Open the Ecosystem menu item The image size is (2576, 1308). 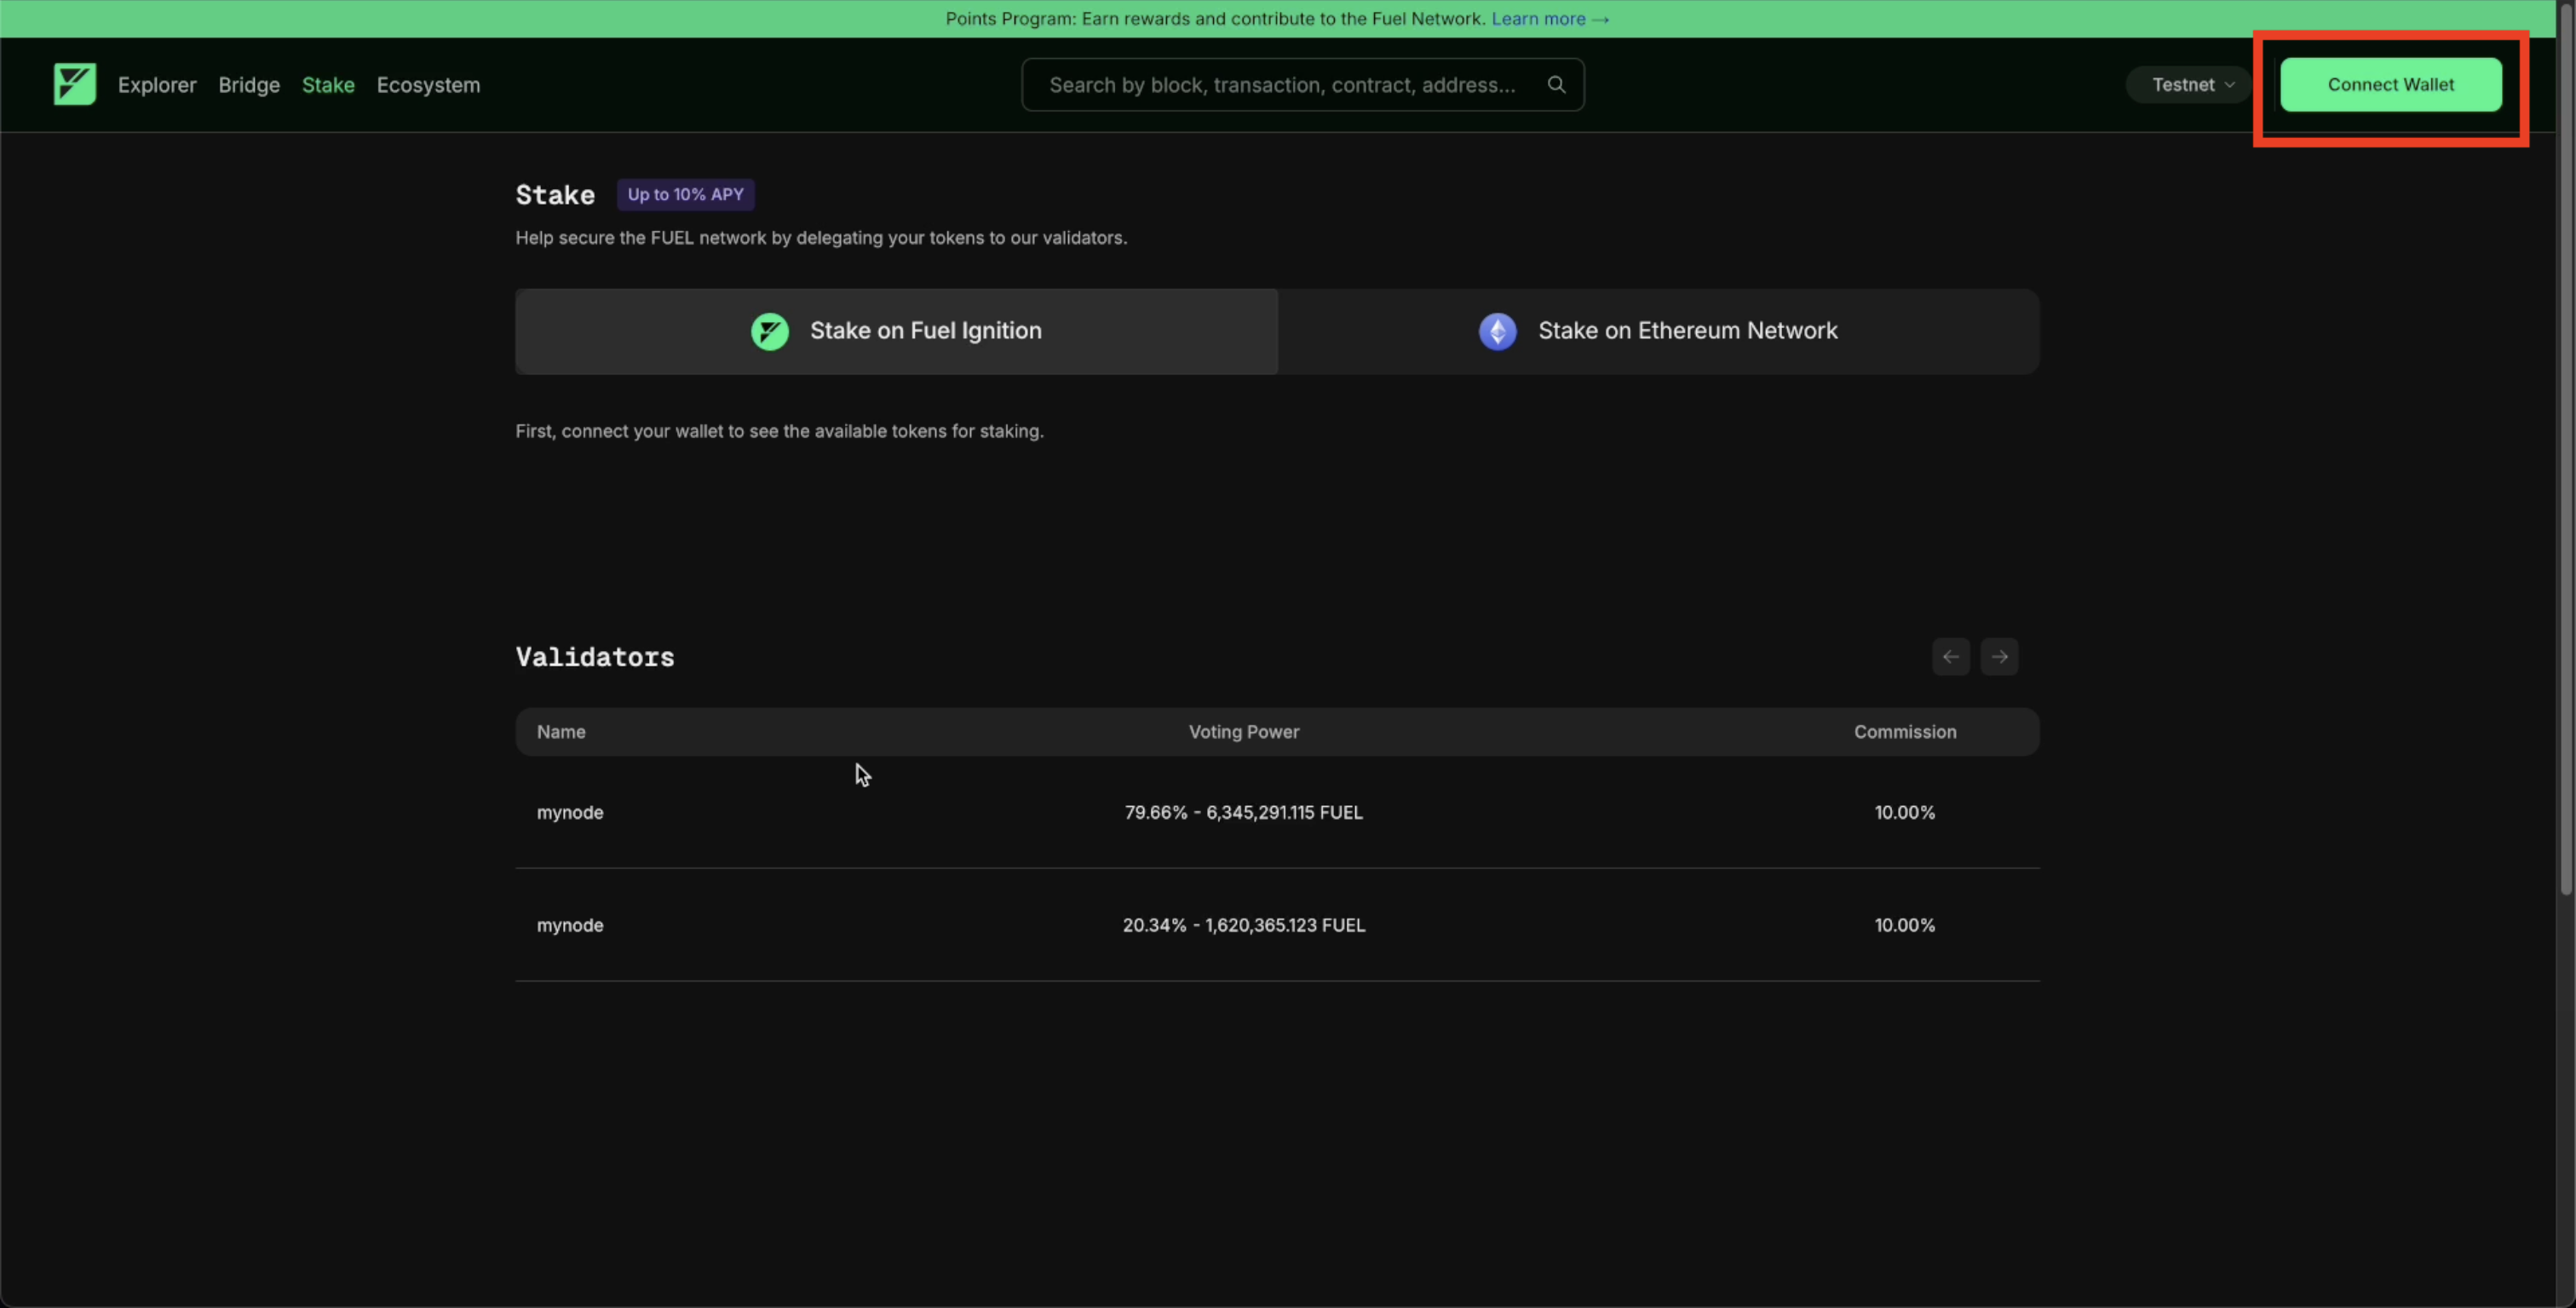428,85
